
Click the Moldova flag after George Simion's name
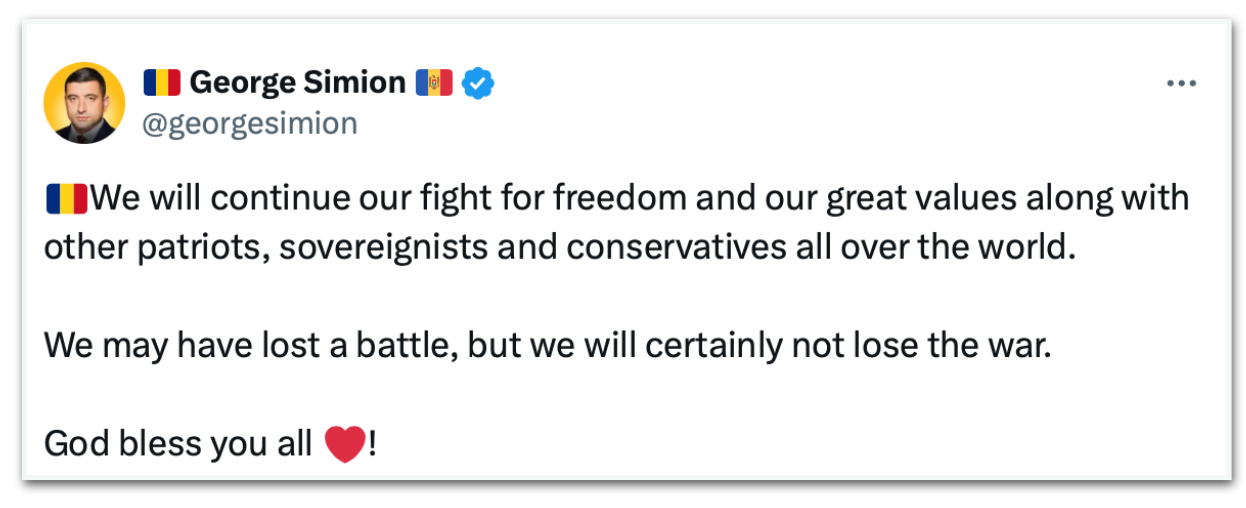[x=435, y=82]
